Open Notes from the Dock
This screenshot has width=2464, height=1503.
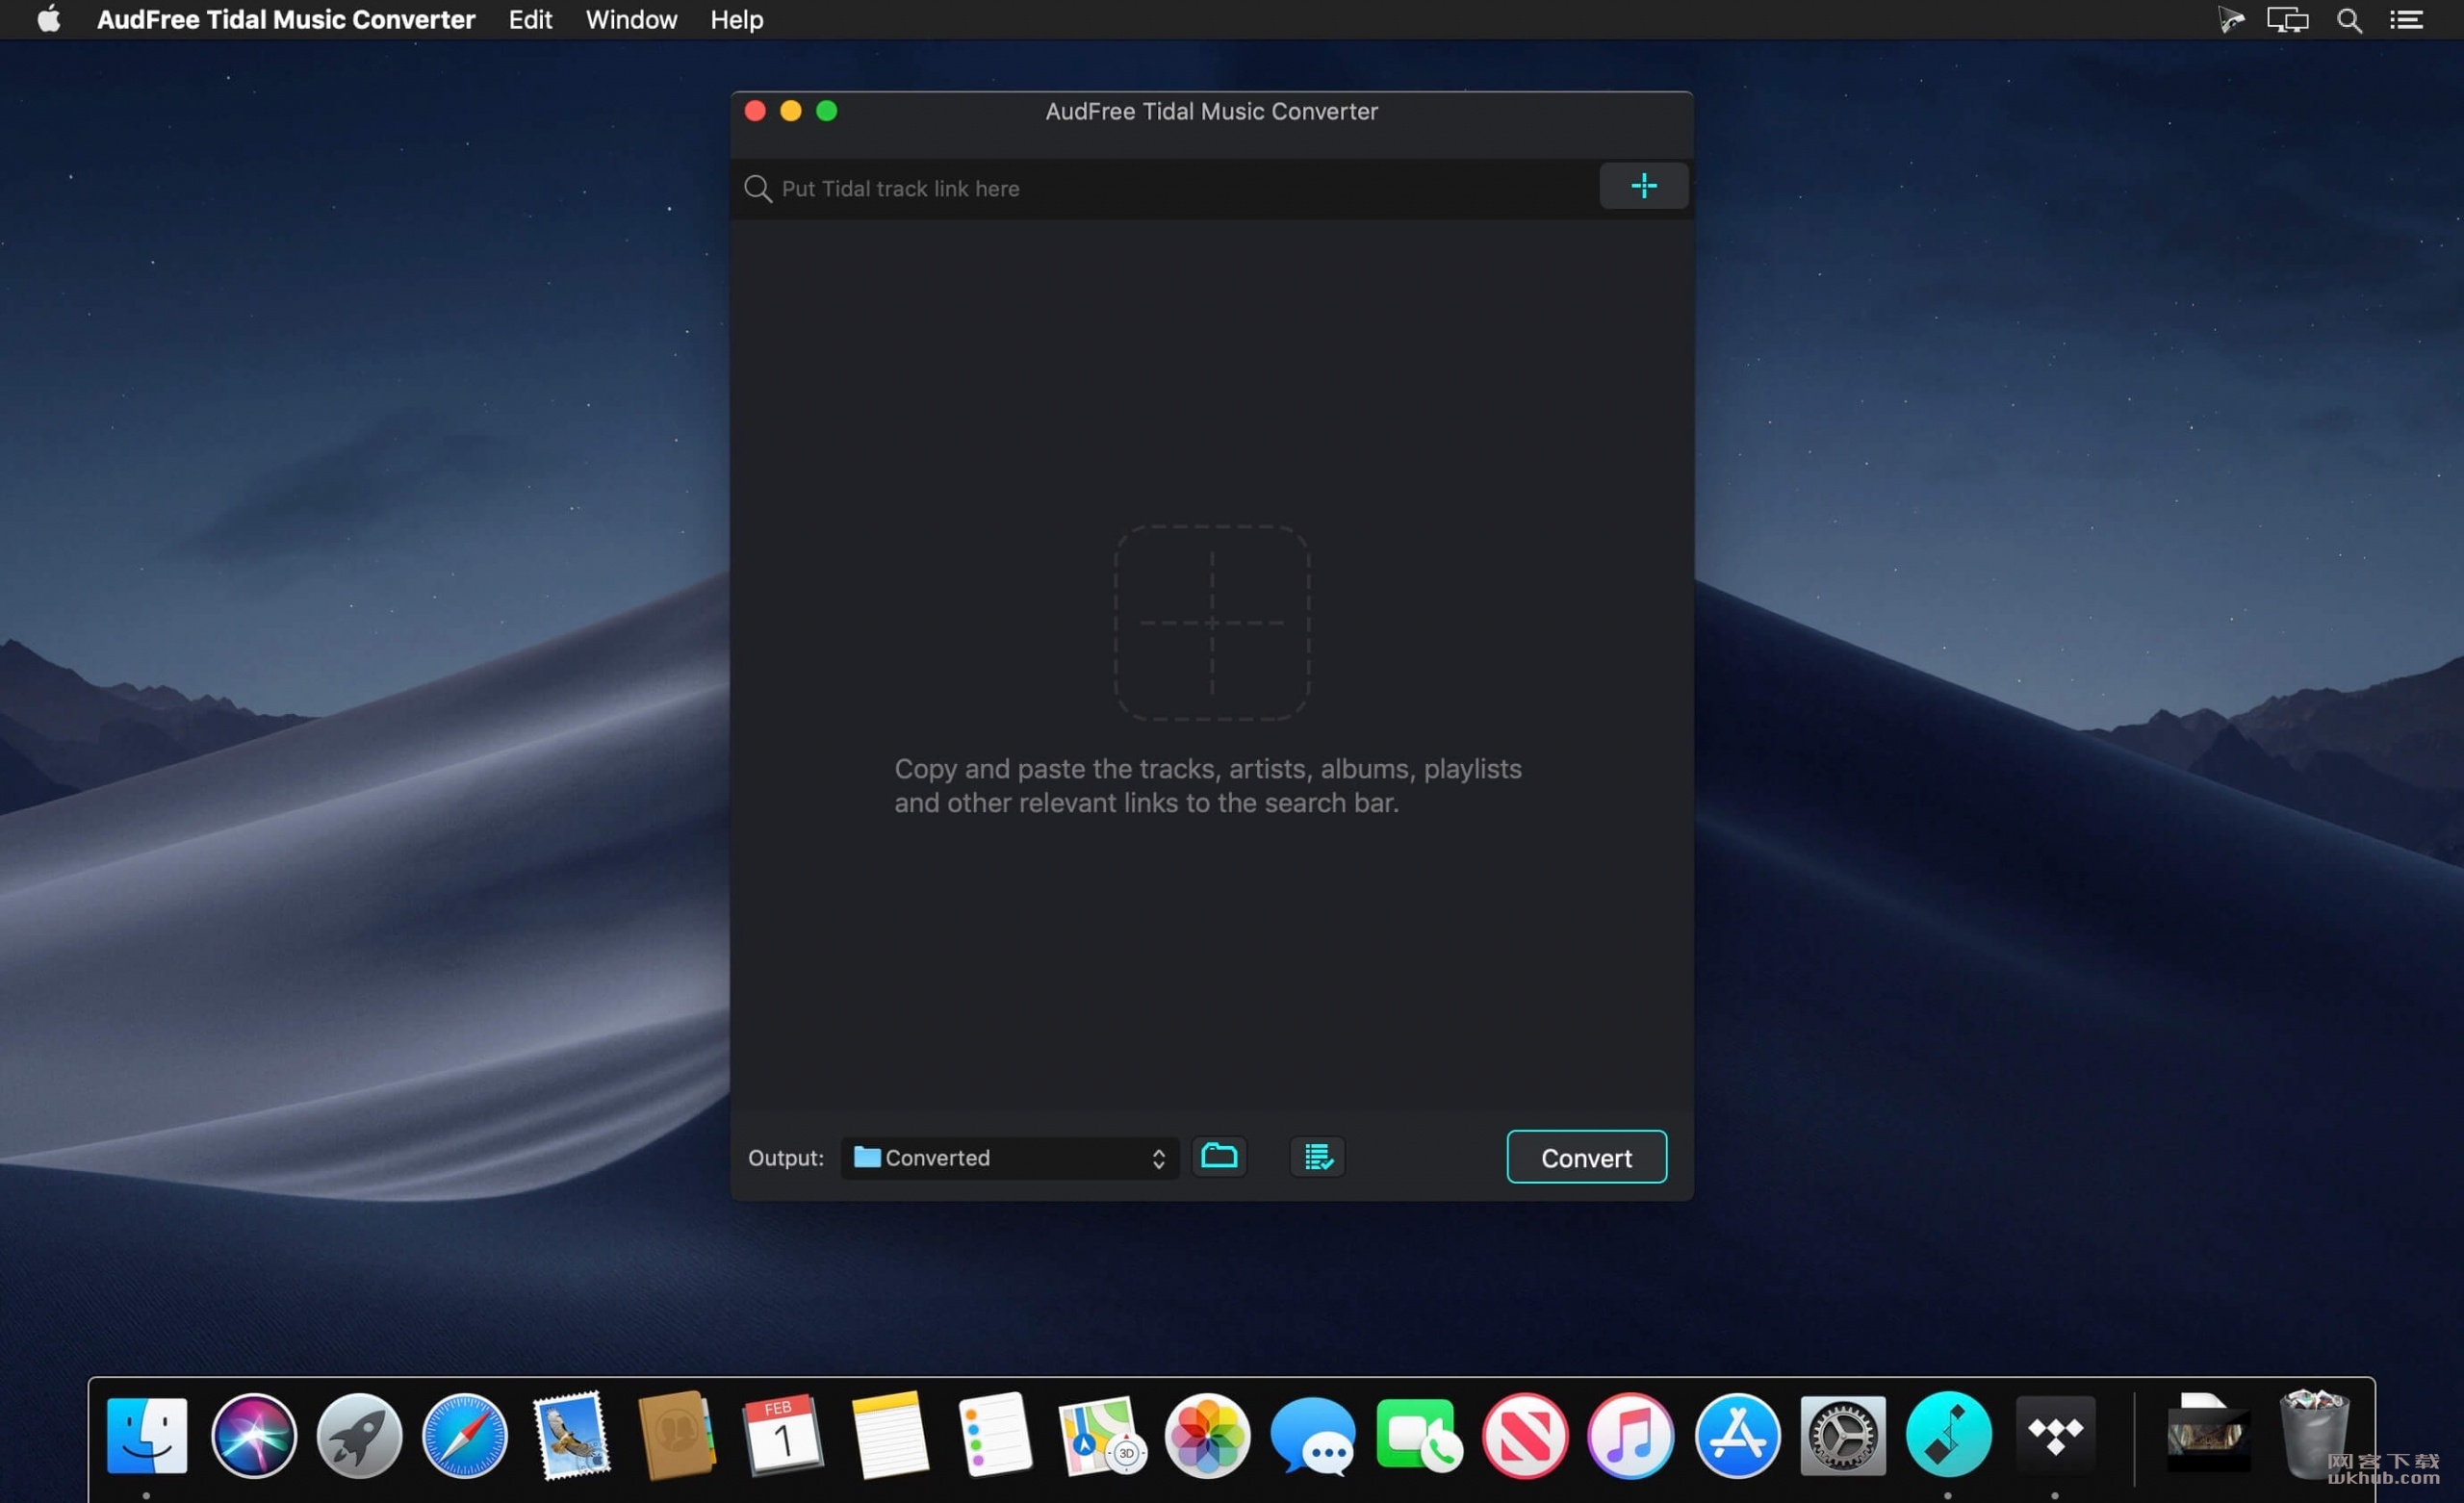889,1436
